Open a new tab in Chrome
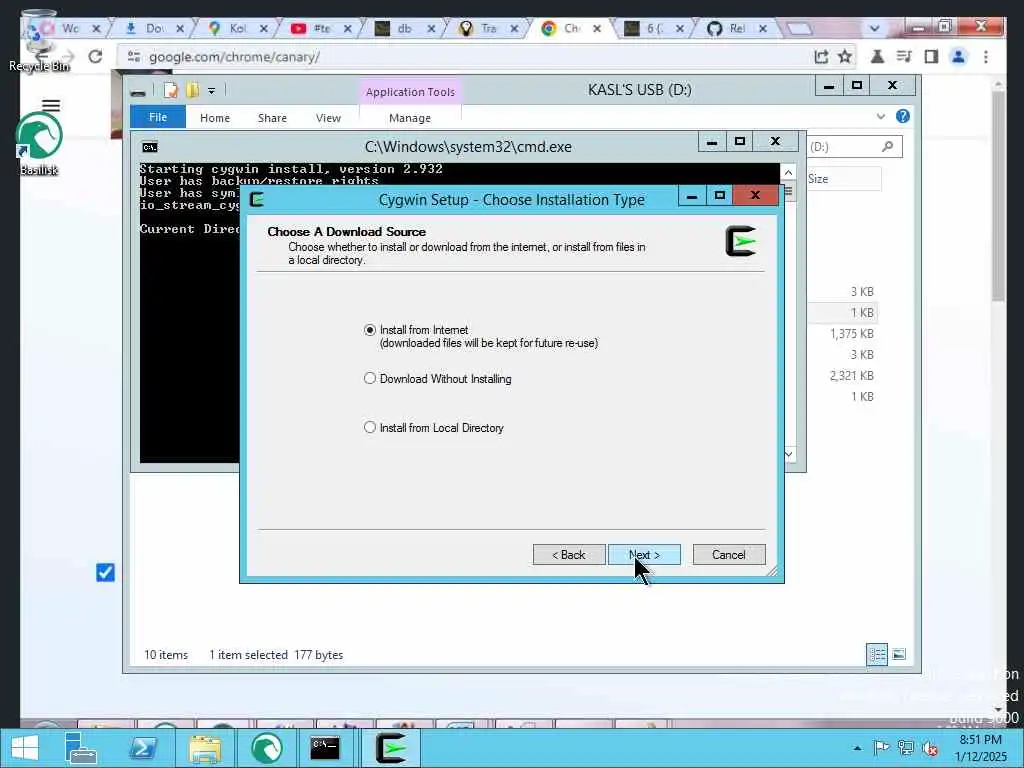The height and width of the screenshot is (768, 1024). click(x=799, y=28)
